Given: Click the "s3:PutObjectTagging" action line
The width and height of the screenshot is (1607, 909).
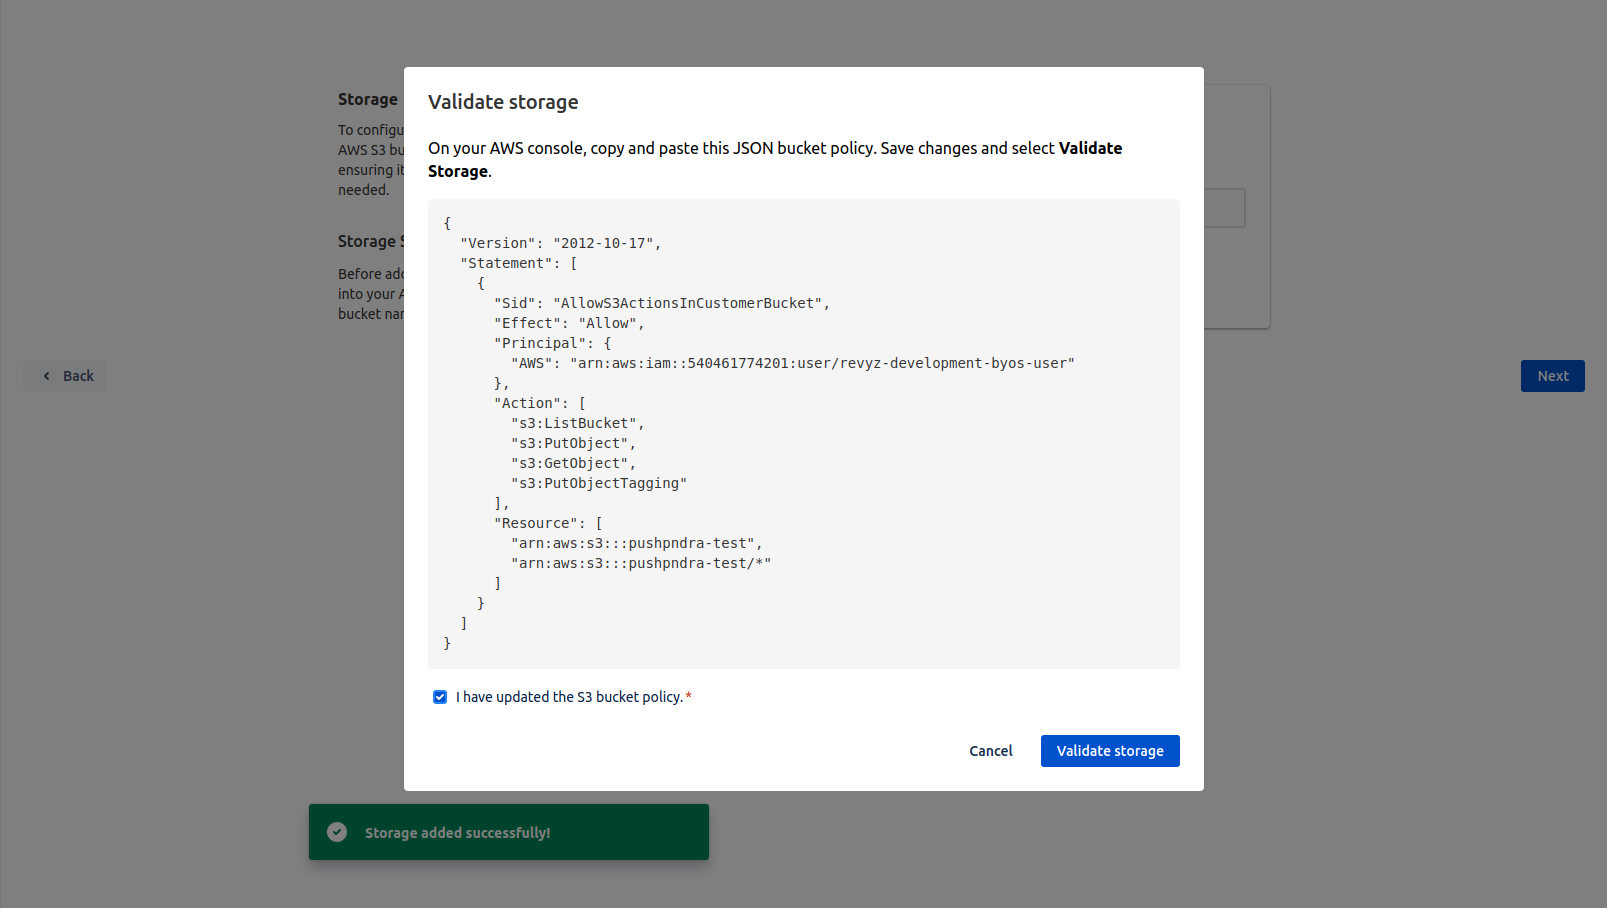Looking at the screenshot, I should pyautogui.click(x=599, y=483).
